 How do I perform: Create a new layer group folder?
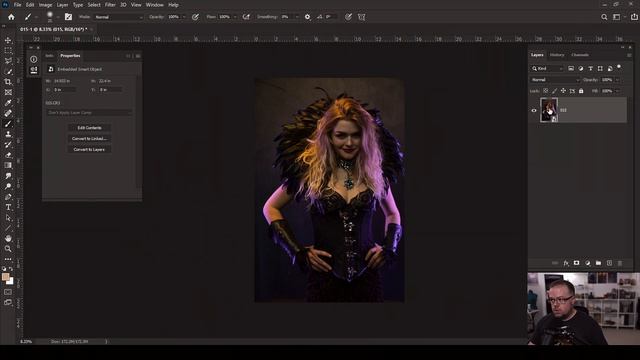point(598,263)
